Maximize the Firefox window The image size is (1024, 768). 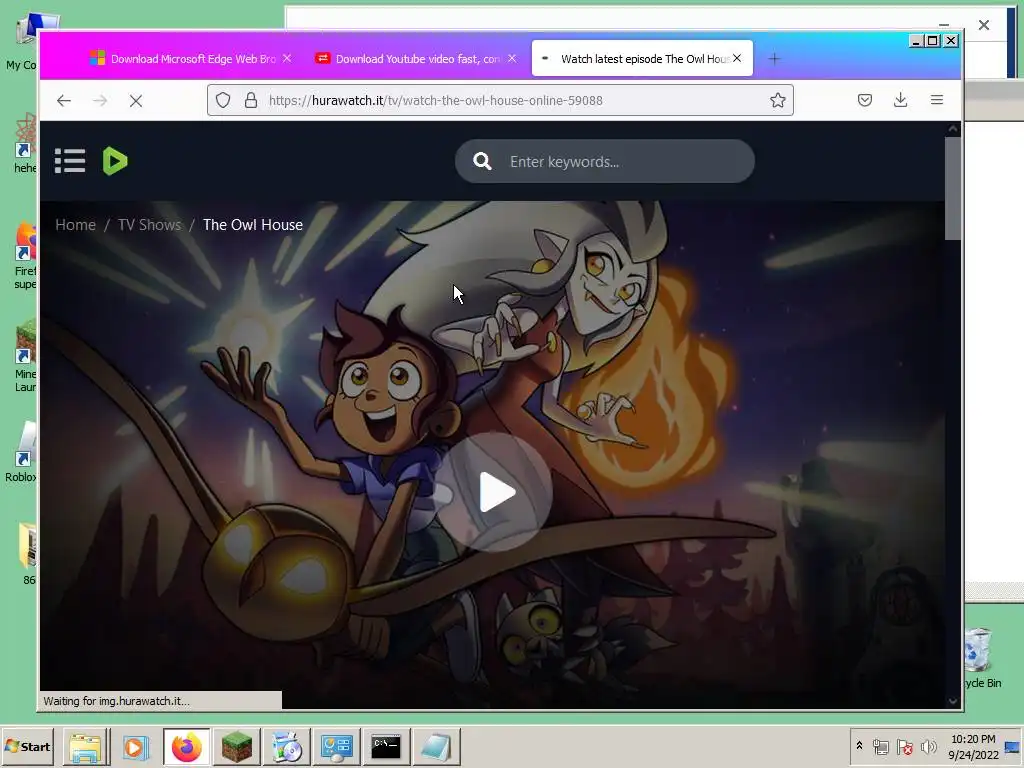tap(933, 40)
